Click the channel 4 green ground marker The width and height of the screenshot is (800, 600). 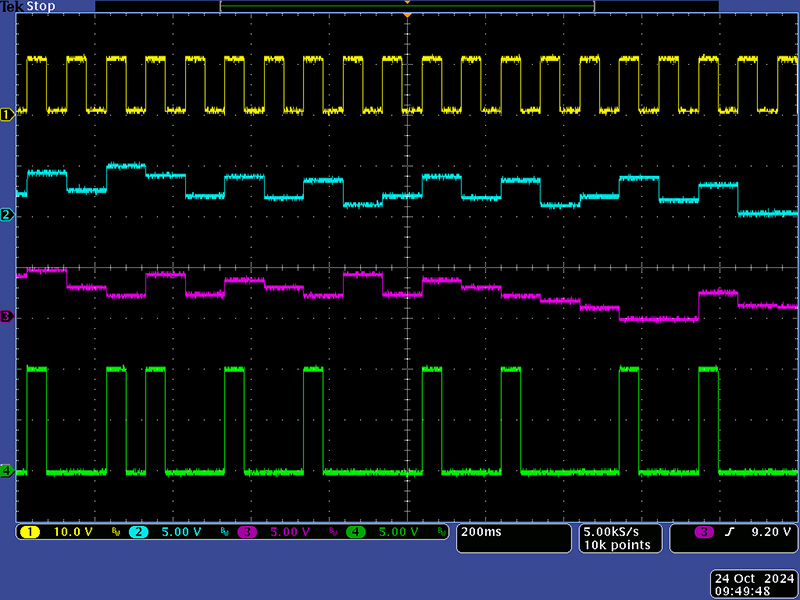[x=7, y=471]
